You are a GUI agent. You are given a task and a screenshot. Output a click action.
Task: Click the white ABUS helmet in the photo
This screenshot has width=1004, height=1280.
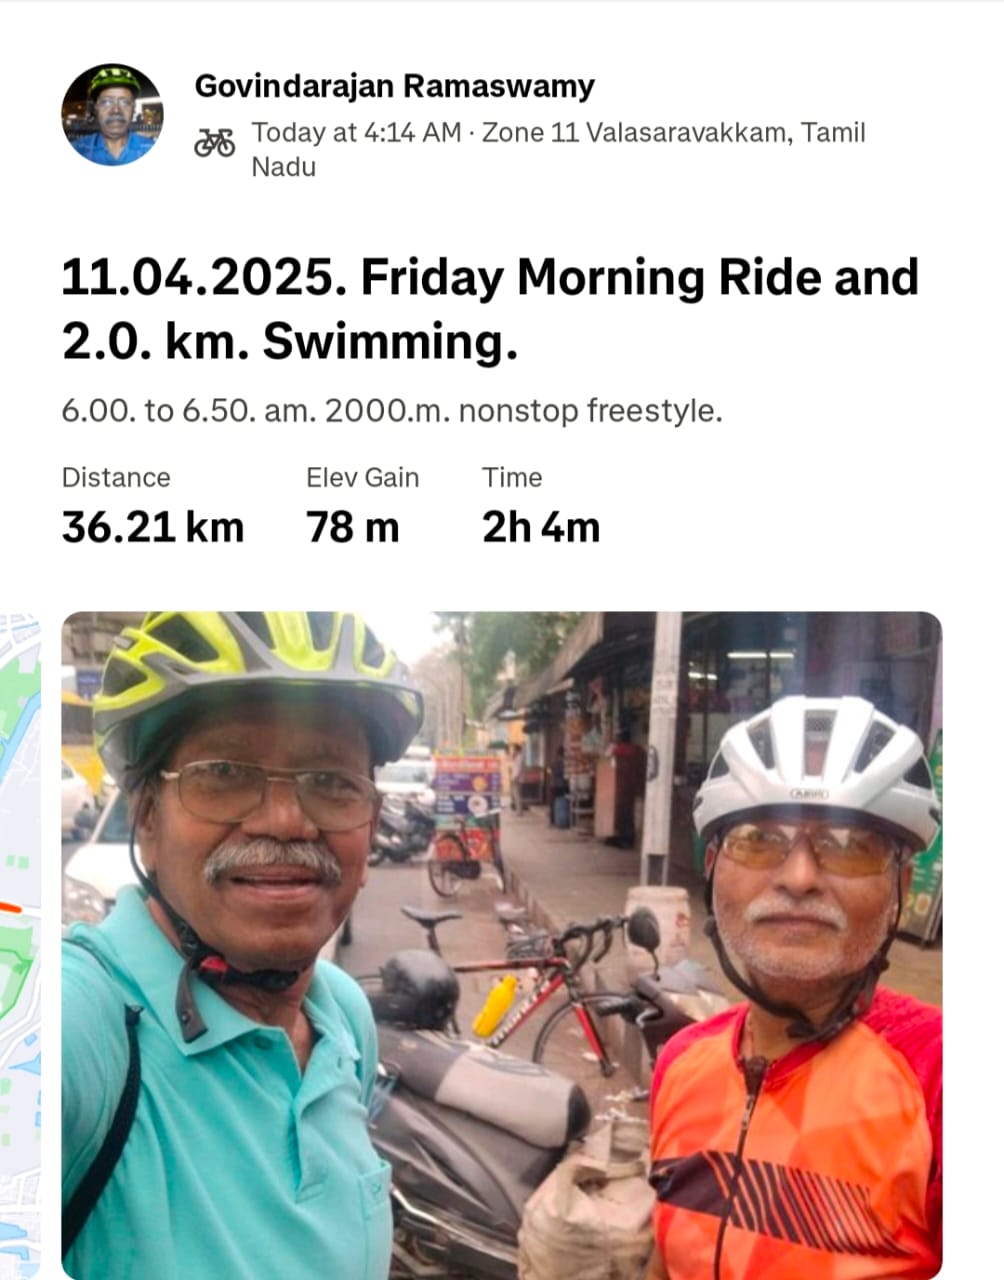(x=815, y=765)
